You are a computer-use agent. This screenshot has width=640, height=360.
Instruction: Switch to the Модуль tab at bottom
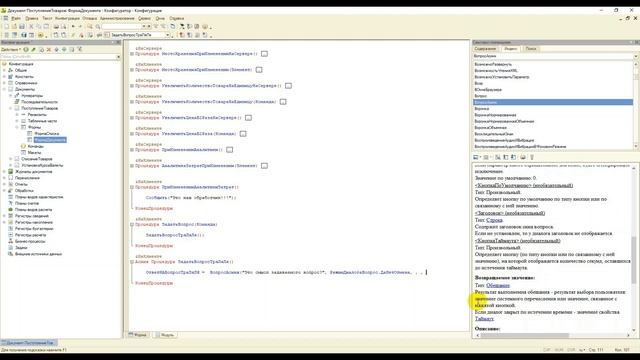[164, 335]
